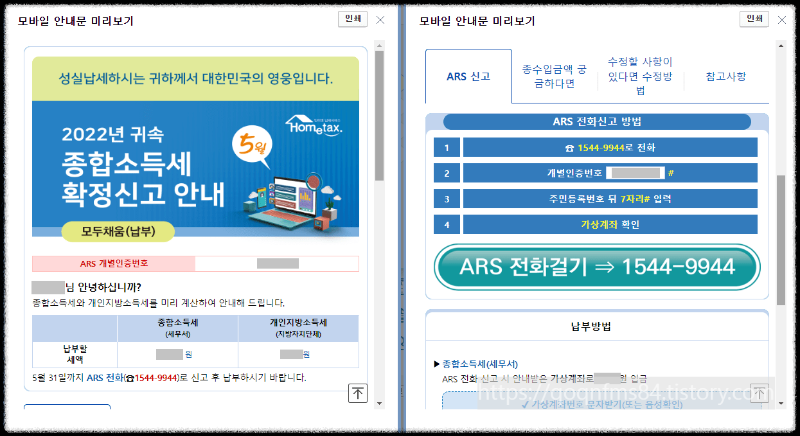Click the 종합소득세와 개인지방소득세를 미리 계산하여 sentence
The width and height of the screenshot is (800, 436).
159,303
